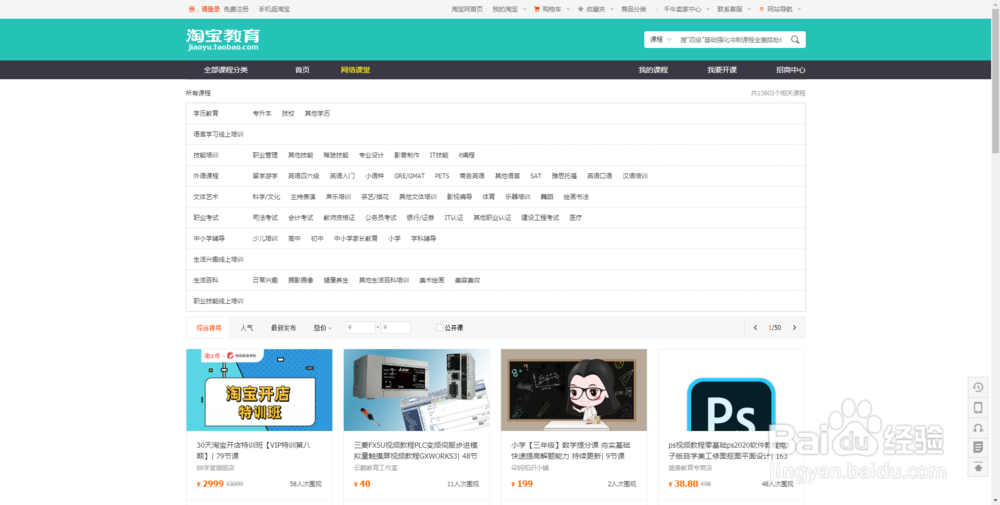Open the 小学三年级数学 course thumbnail
Viewport: 1000px width, 505px height.
point(574,390)
